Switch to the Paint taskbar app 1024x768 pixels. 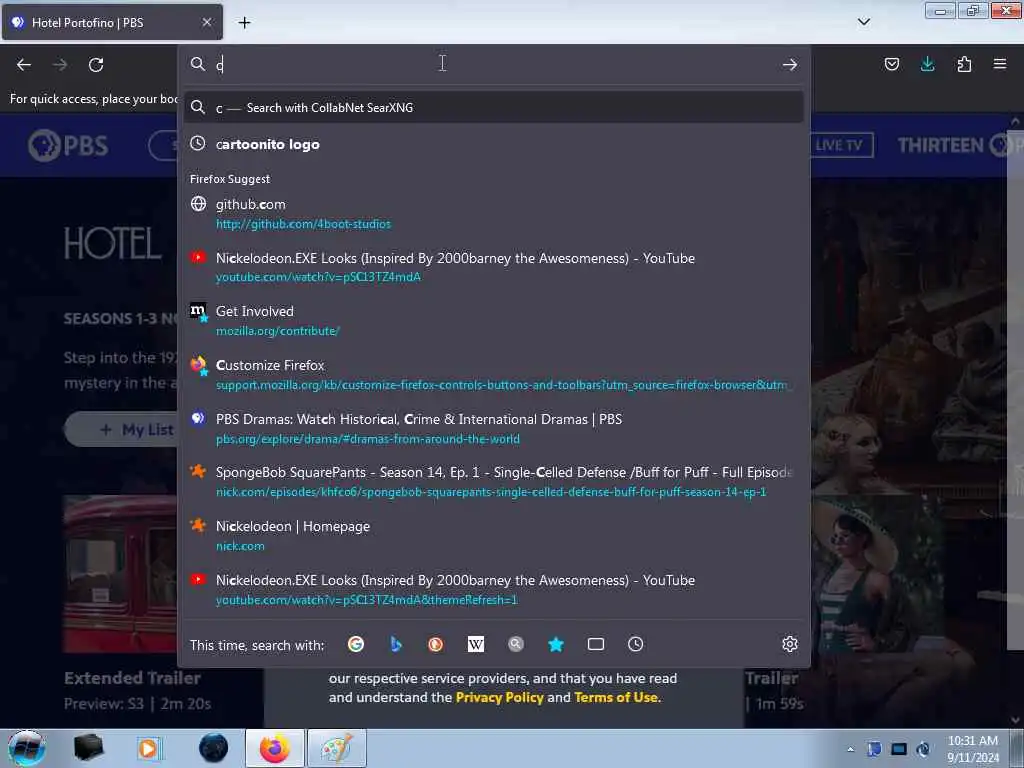click(336, 748)
